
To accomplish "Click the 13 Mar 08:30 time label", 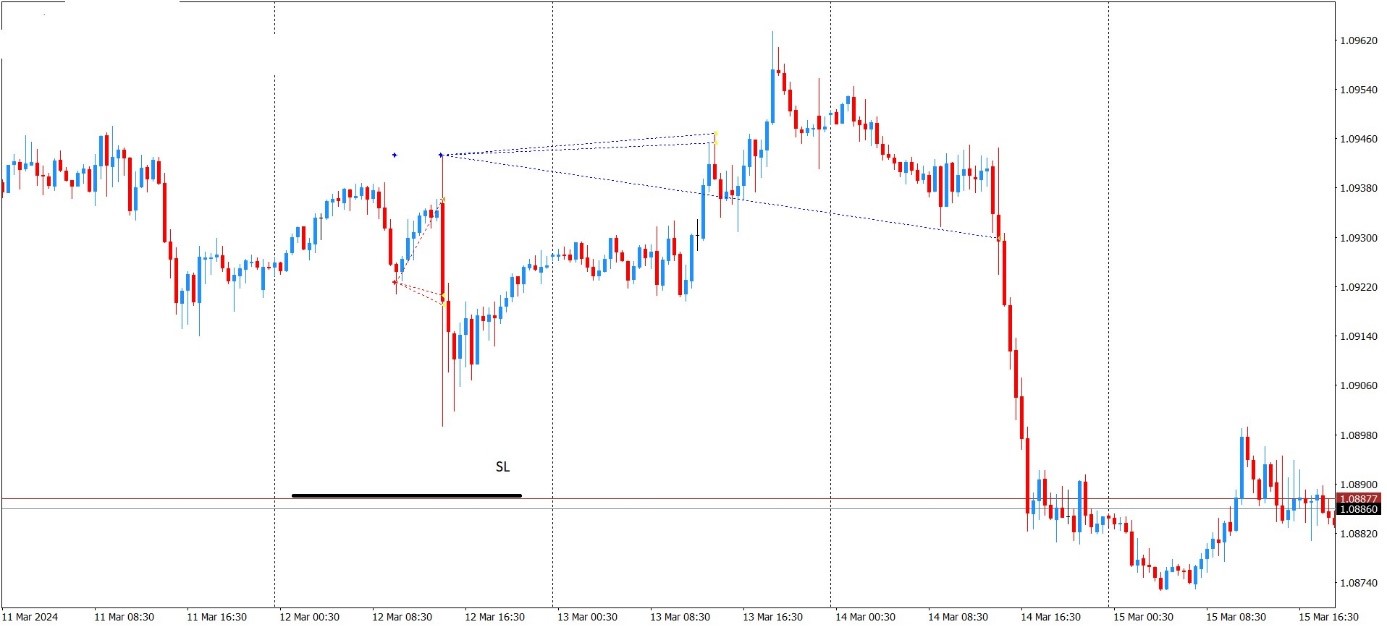I will point(681,617).
